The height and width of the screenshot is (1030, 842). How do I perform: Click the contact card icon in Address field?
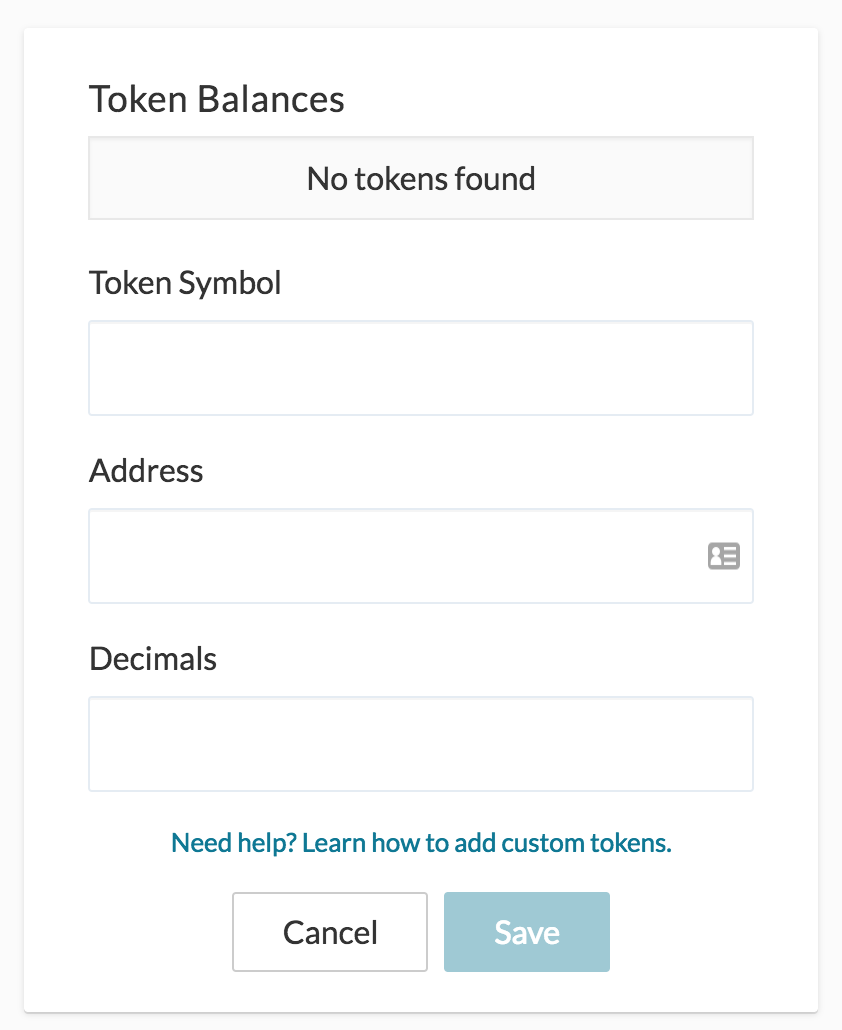tap(723, 556)
